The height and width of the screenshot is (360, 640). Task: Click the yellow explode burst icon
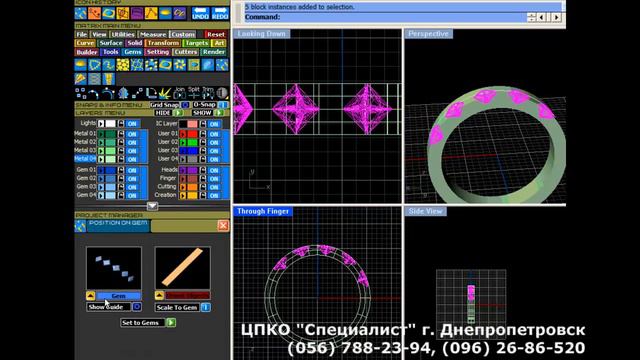(165, 93)
